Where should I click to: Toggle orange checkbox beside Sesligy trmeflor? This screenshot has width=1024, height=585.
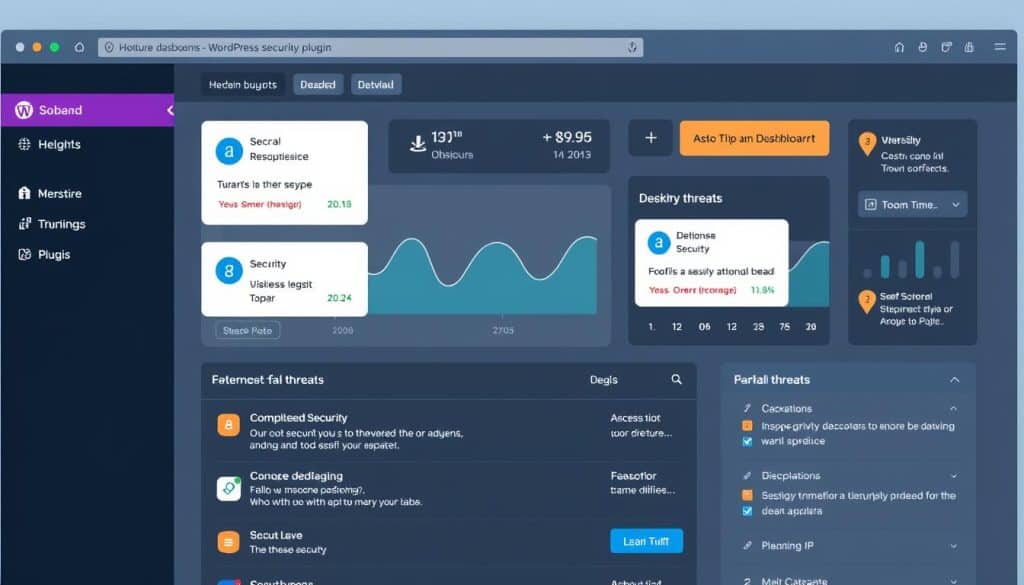pos(747,496)
